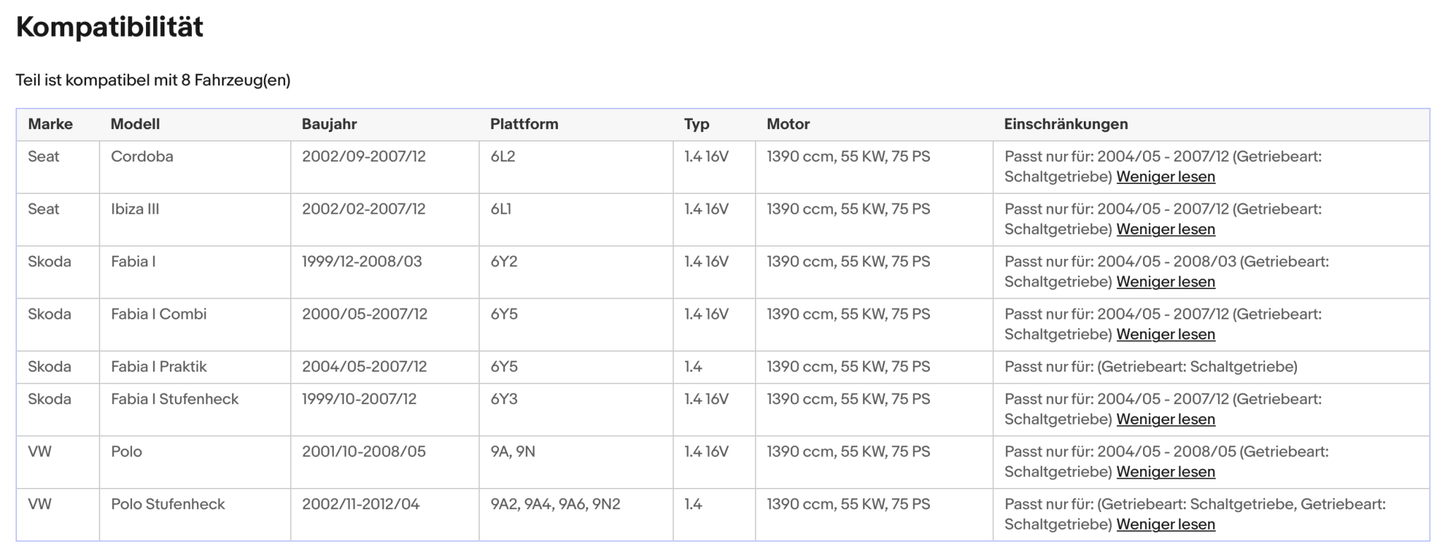Image resolution: width=1445 pixels, height=550 pixels.
Task: Click the 'Fabia I Praktik' model cell
Action: coord(159,367)
